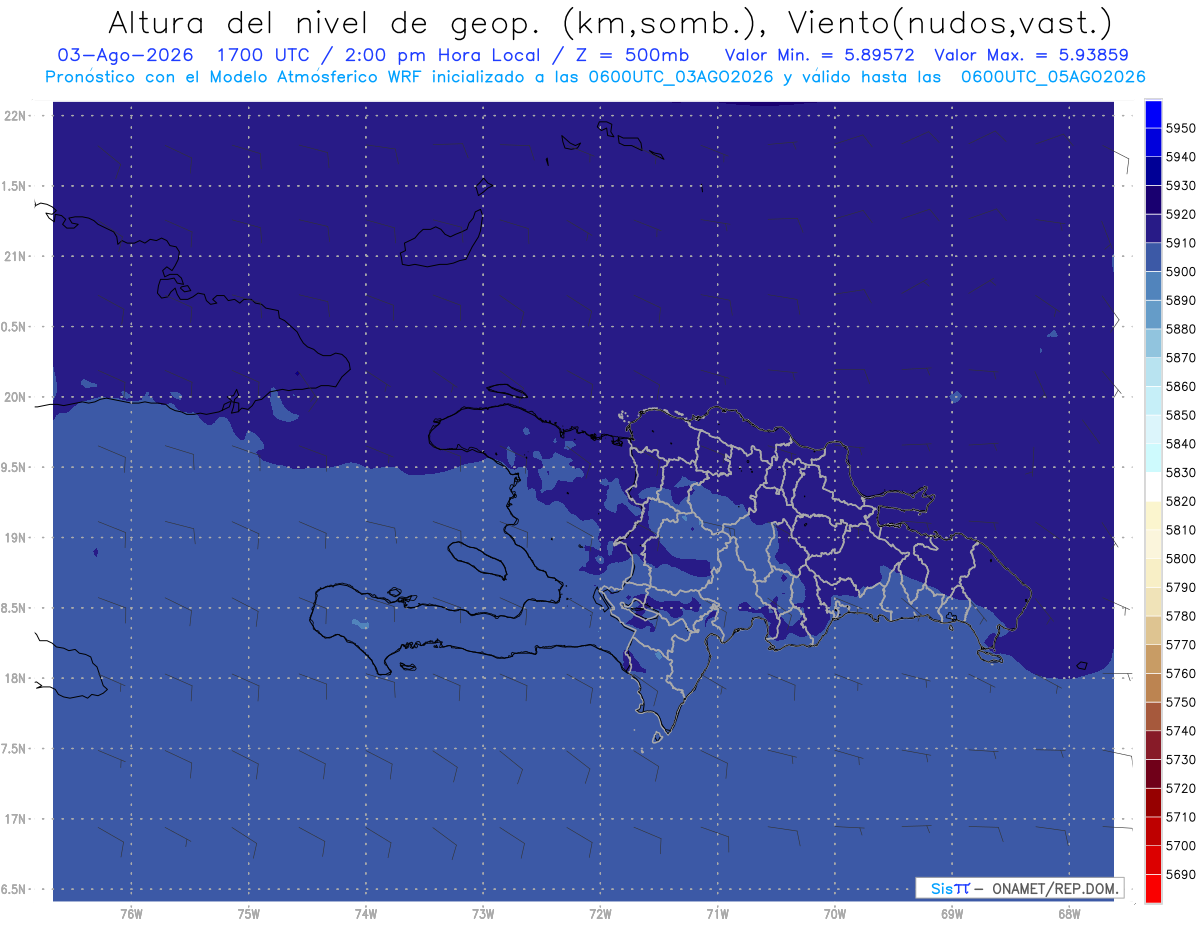The height and width of the screenshot is (927, 1200).
Task: Click the '5820' colorbar value
Action: [1180, 501]
